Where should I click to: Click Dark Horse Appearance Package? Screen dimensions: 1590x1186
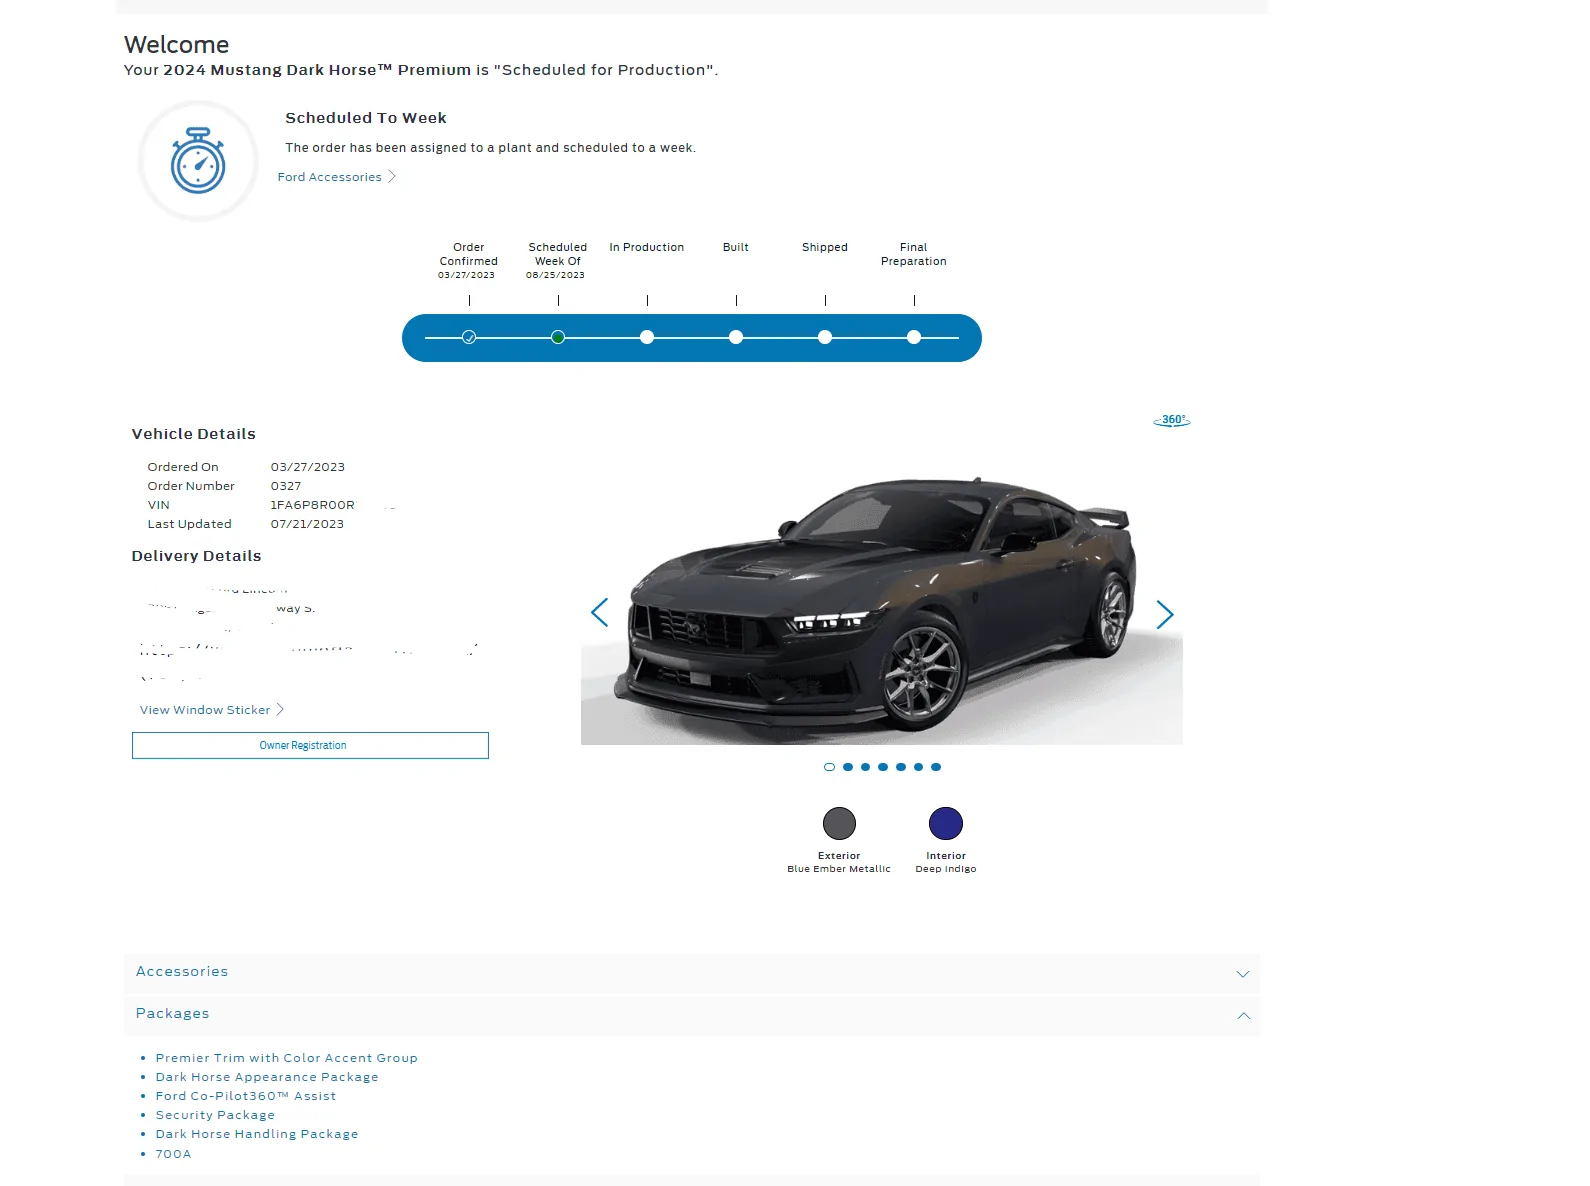tap(267, 1077)
